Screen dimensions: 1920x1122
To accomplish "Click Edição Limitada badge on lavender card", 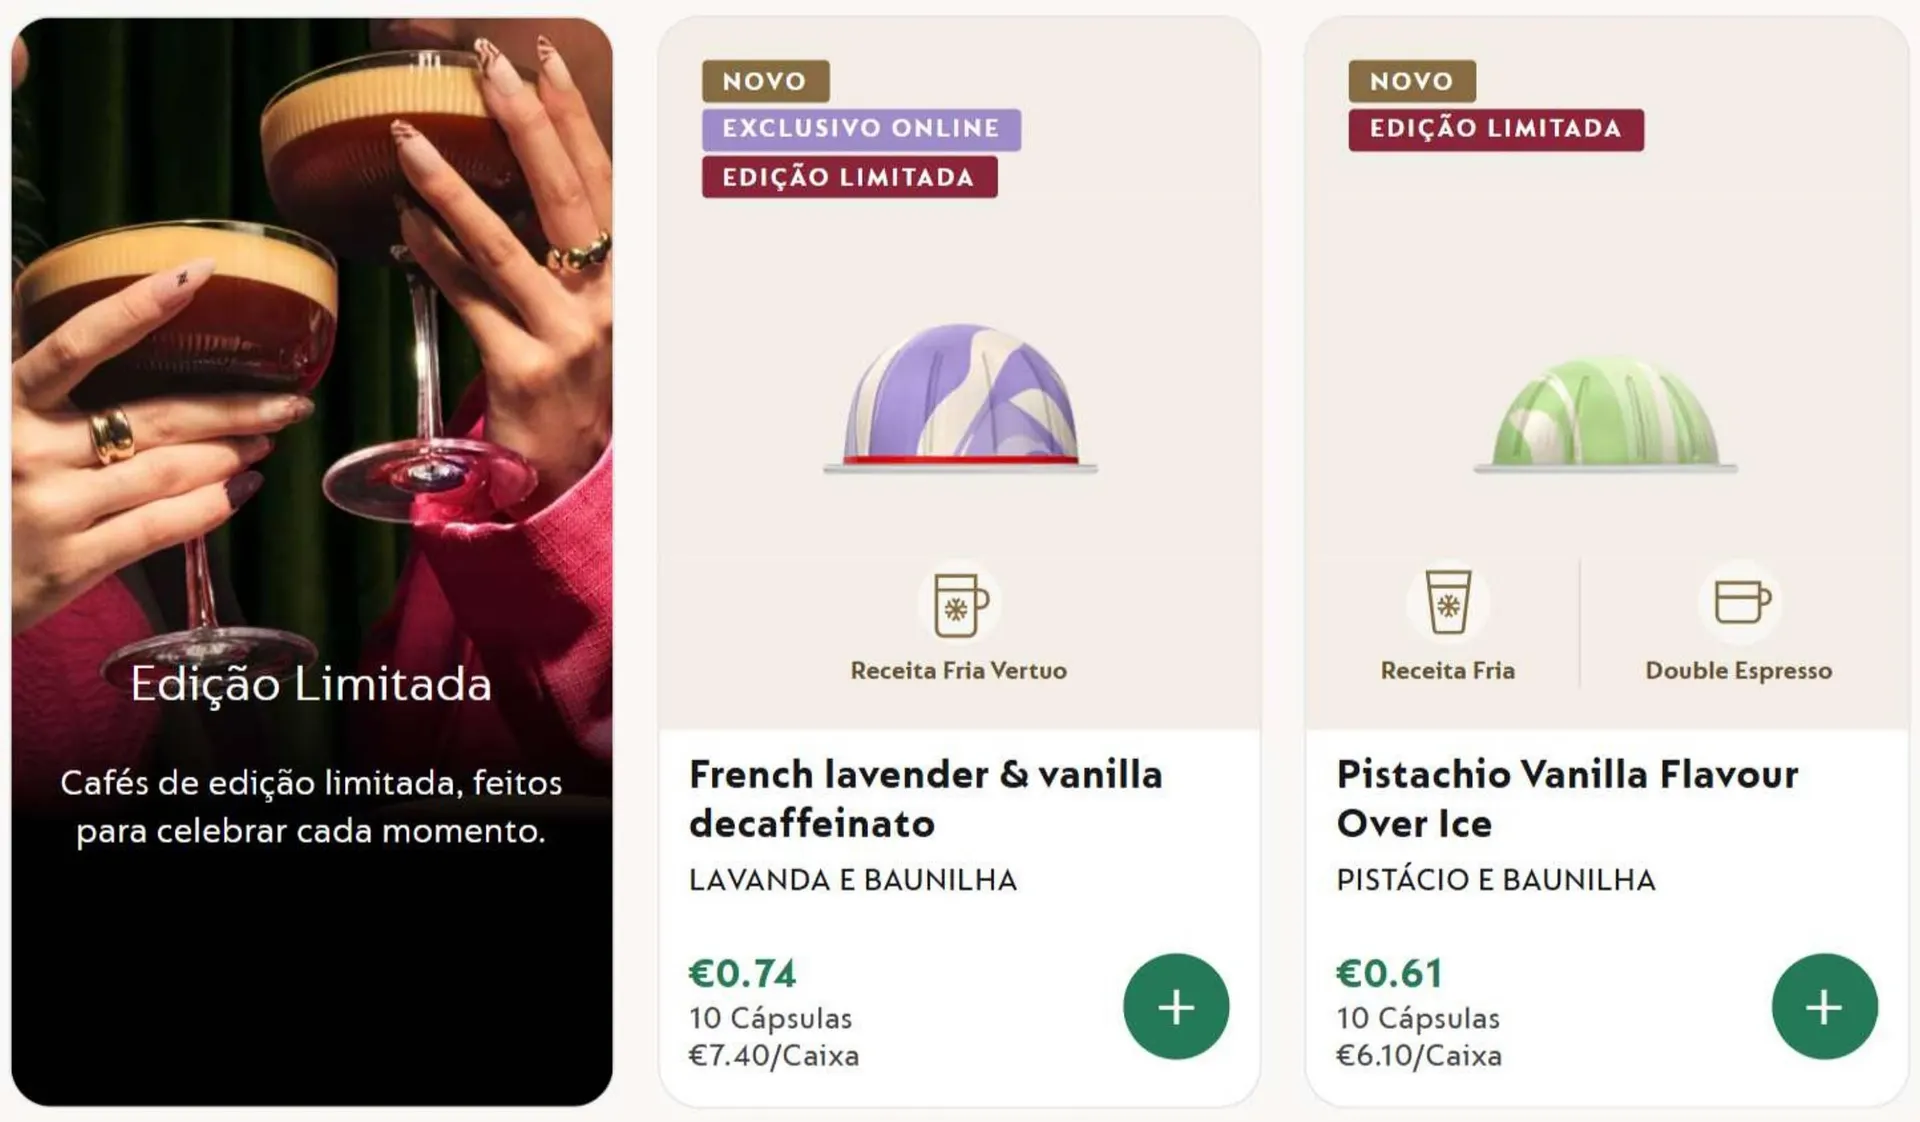I will pos(848,177).
